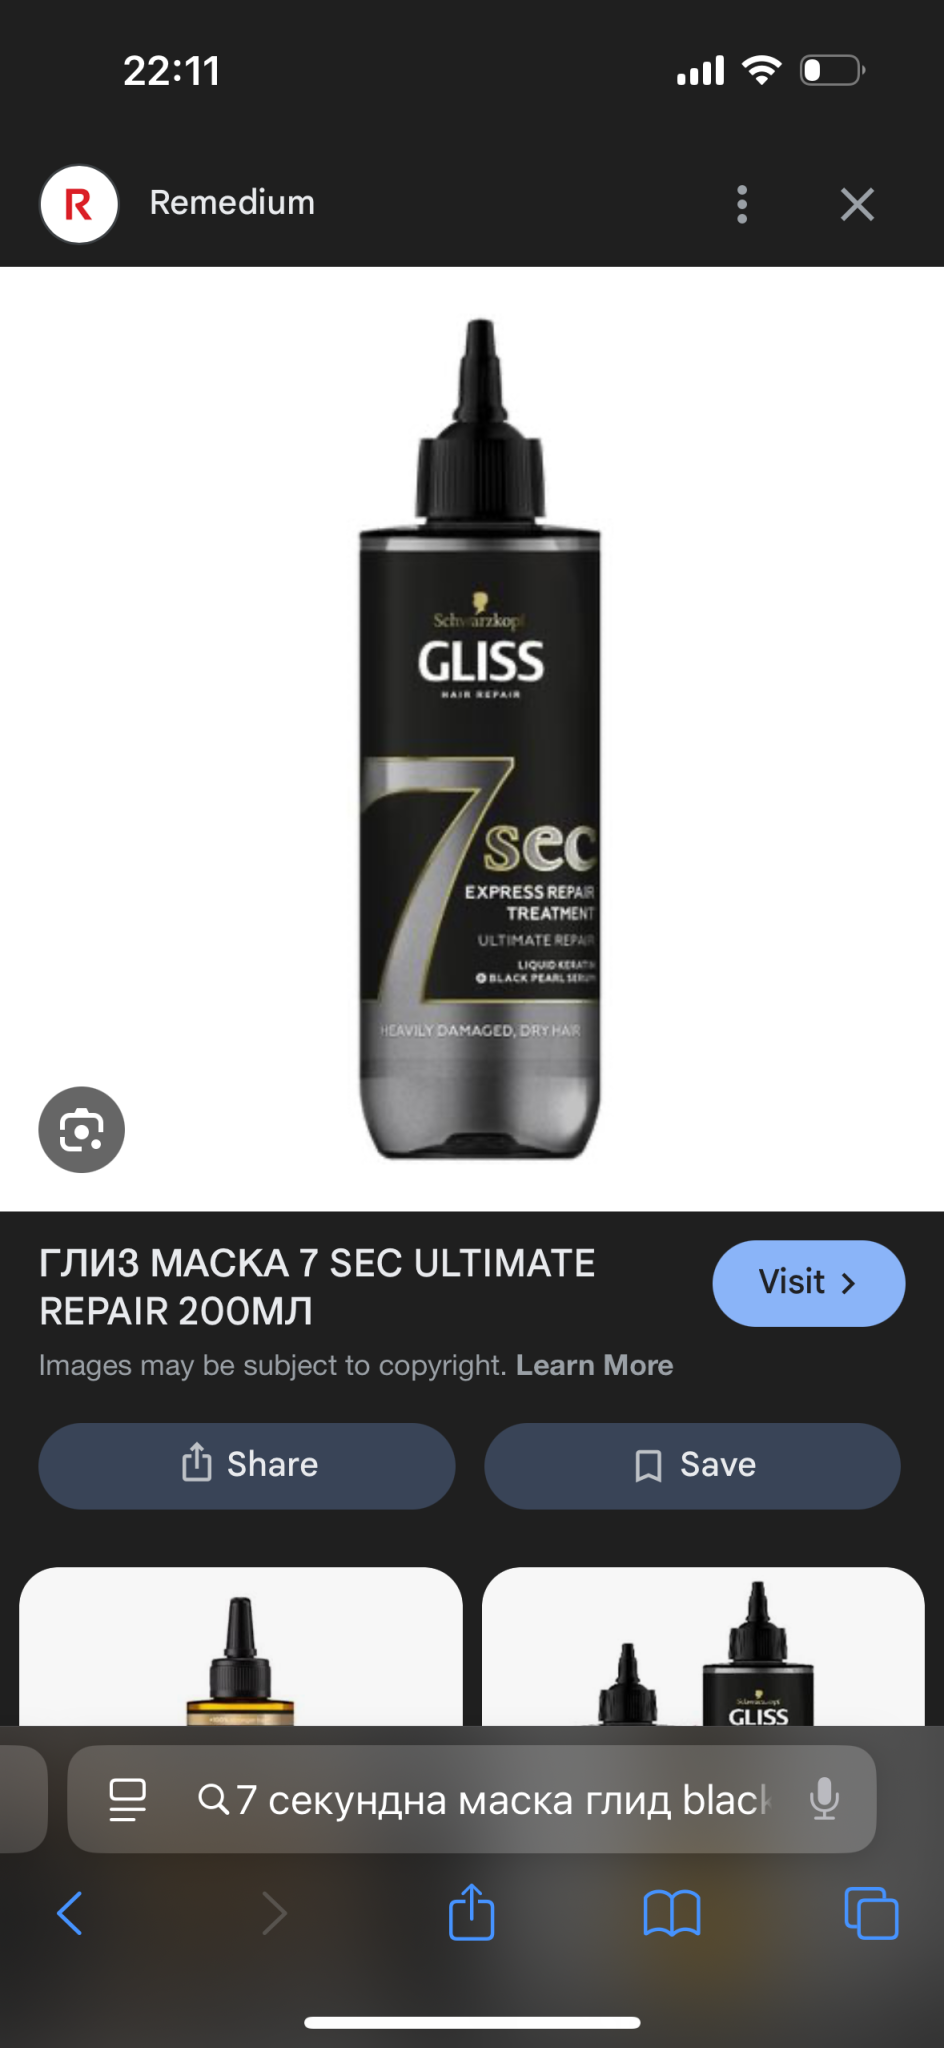
Task: Open the amber bottle related thumbnail
Action: tap(241, 1646)
